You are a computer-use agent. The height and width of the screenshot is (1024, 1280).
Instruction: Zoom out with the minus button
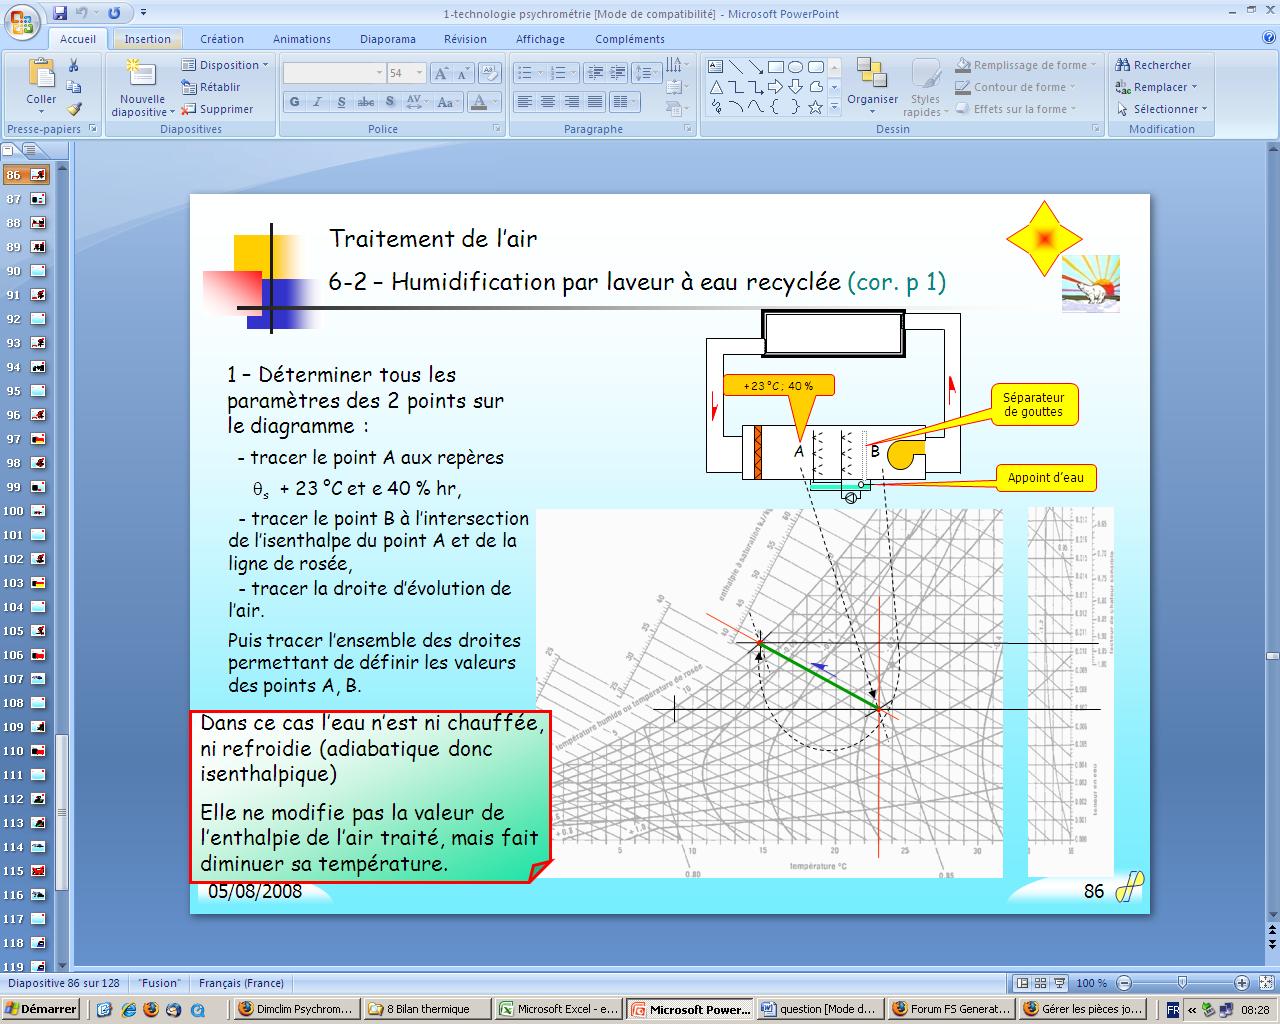pos(1124,983)
